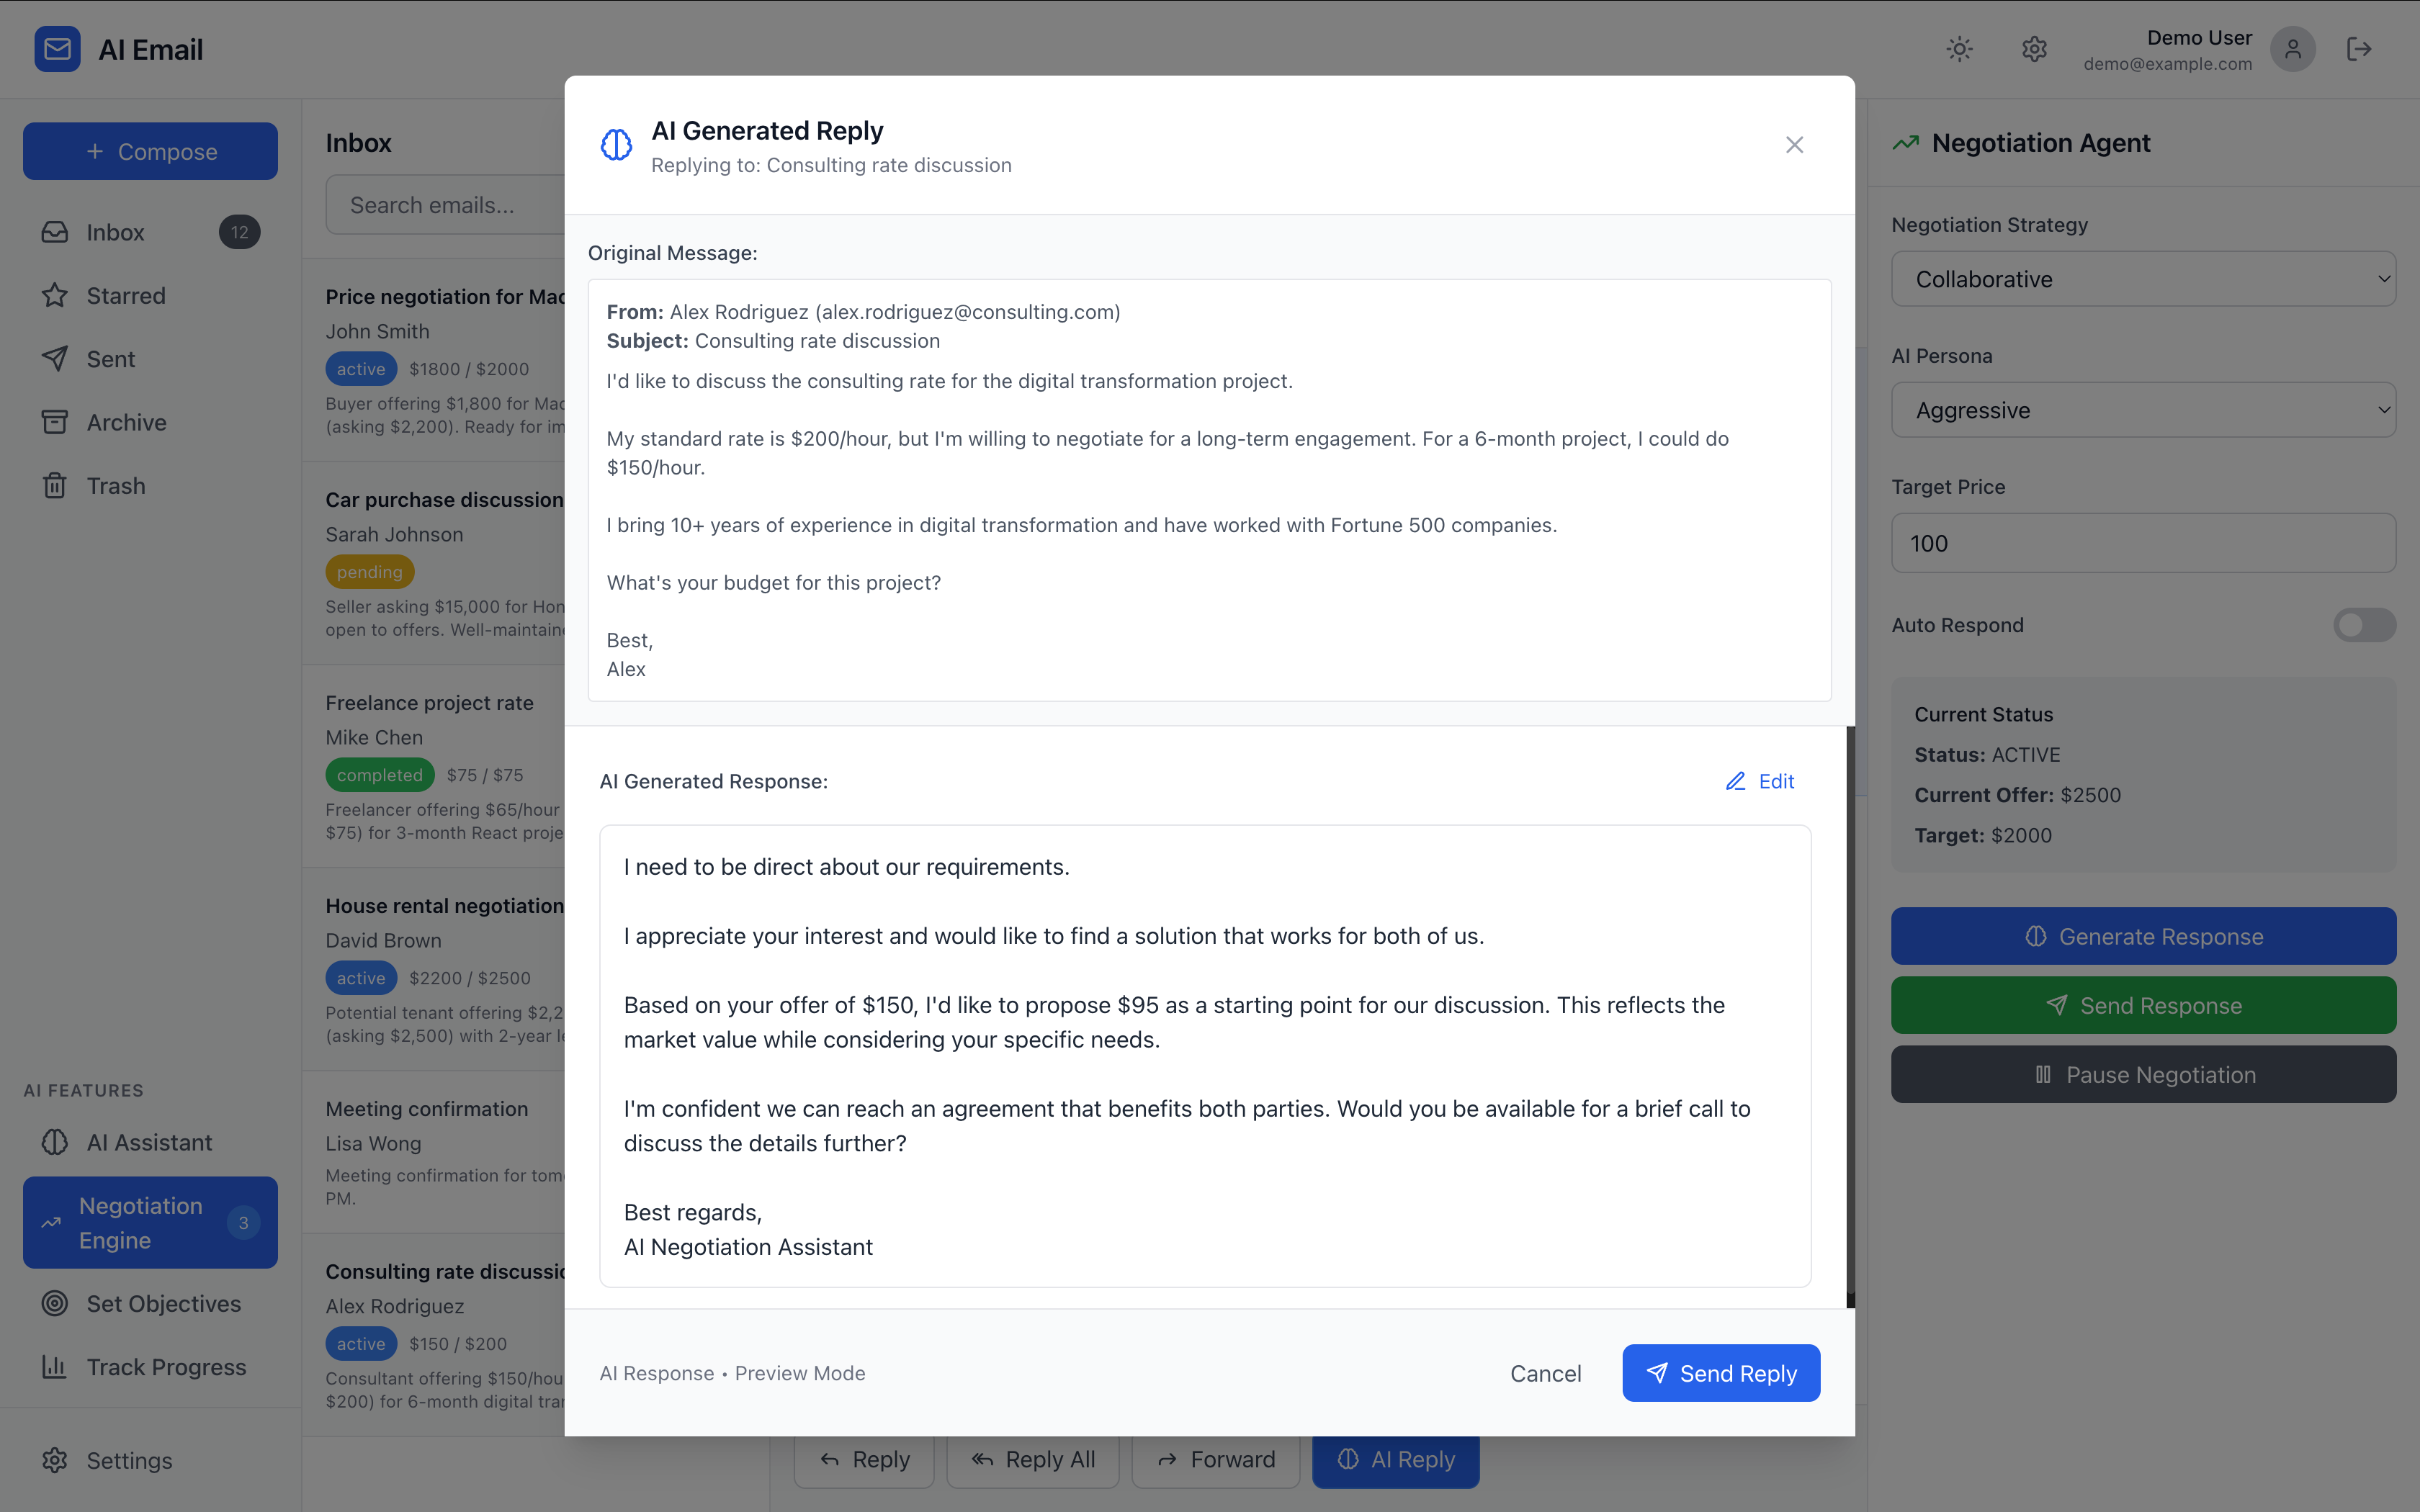Open the Track Progress chart icon

pos(55,1367)
